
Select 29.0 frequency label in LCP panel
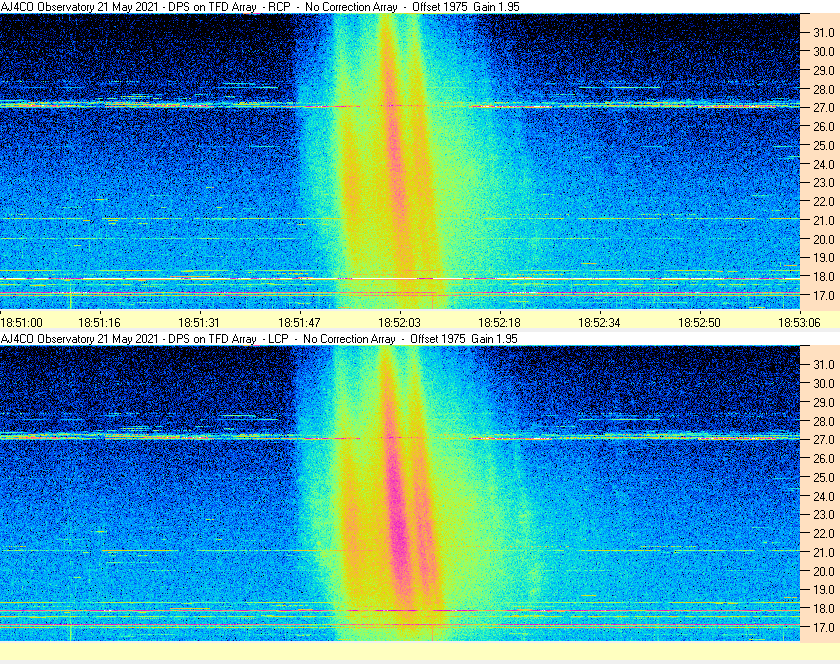tap(824, 402)
